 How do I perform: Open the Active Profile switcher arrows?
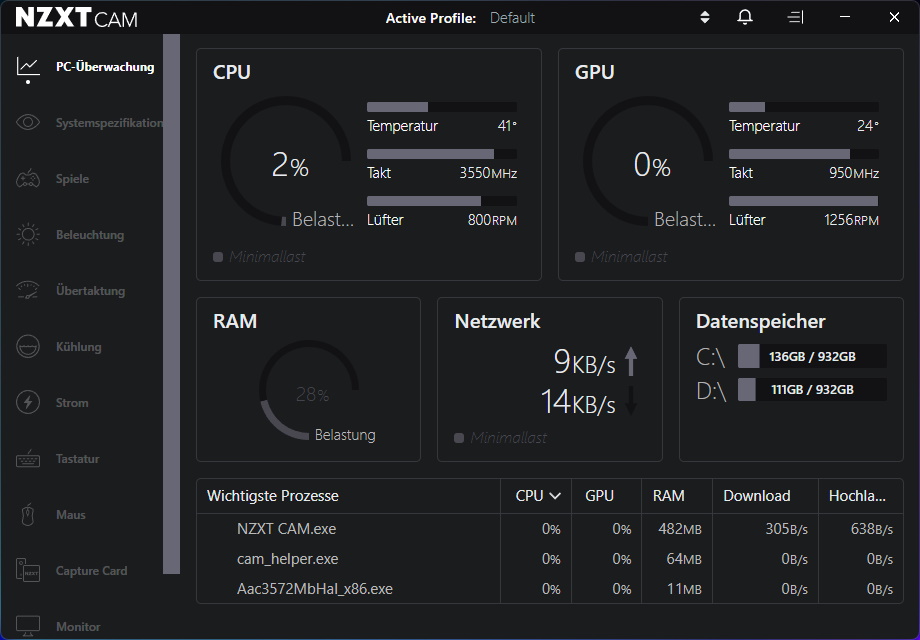point(705,17)
